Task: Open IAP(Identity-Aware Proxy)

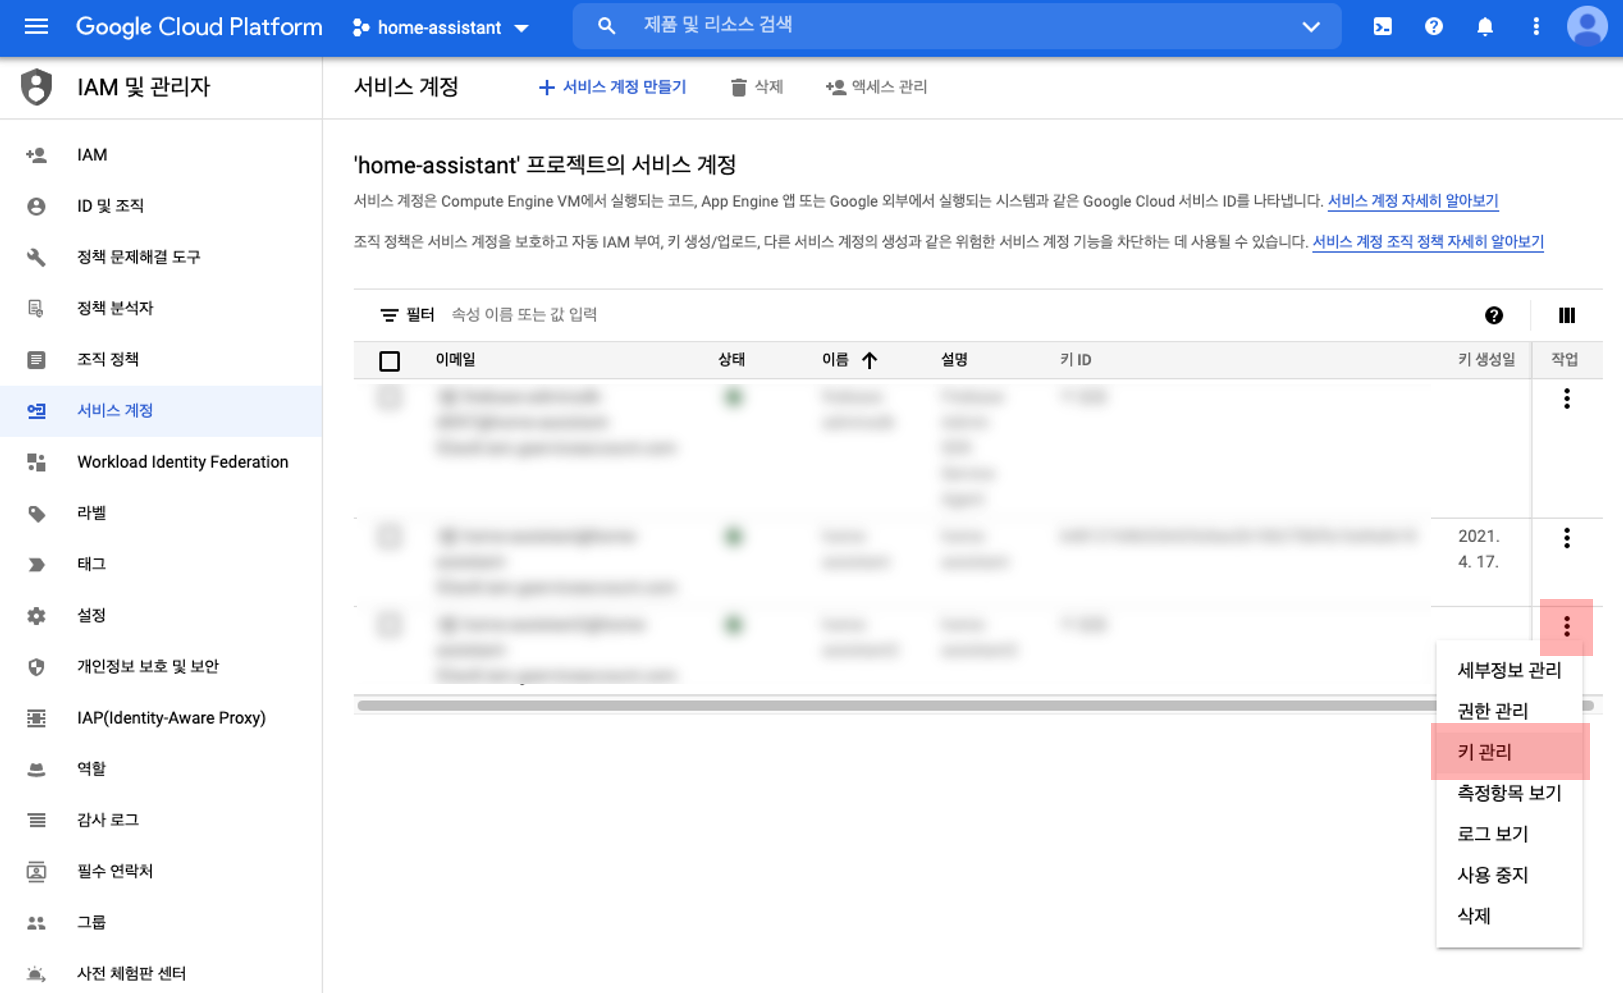Action: coord(161,718)
